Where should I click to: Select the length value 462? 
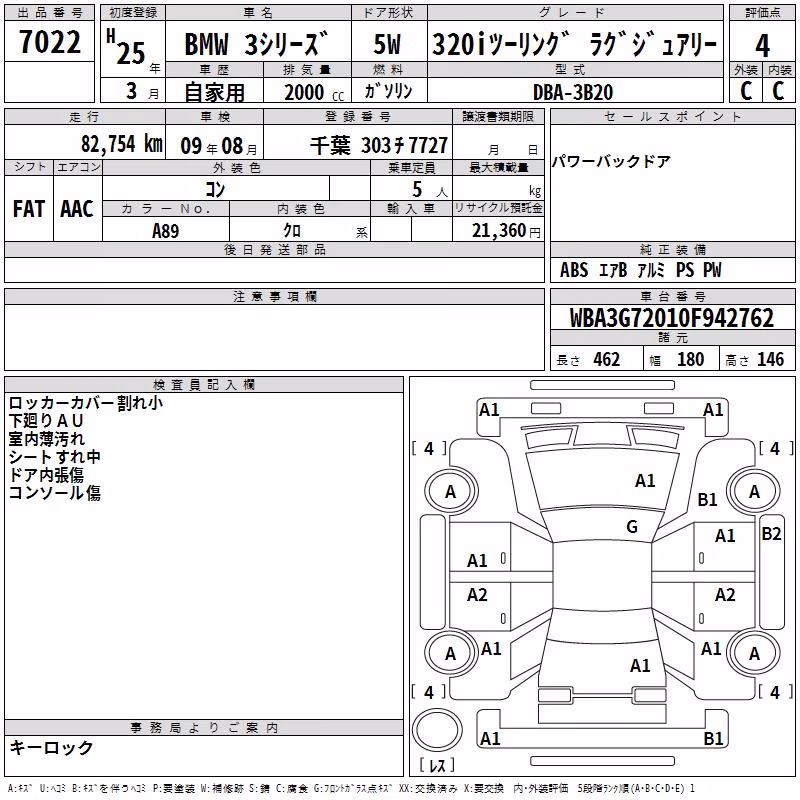click(x=606, y=360)
